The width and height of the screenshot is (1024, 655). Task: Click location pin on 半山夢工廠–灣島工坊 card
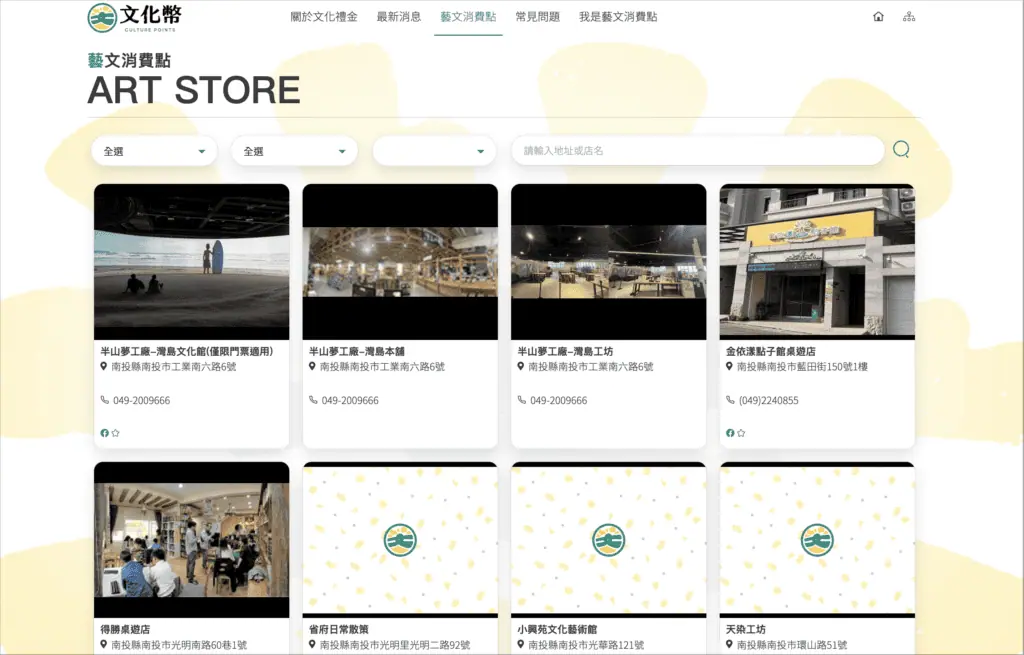(x=520, y=366)
